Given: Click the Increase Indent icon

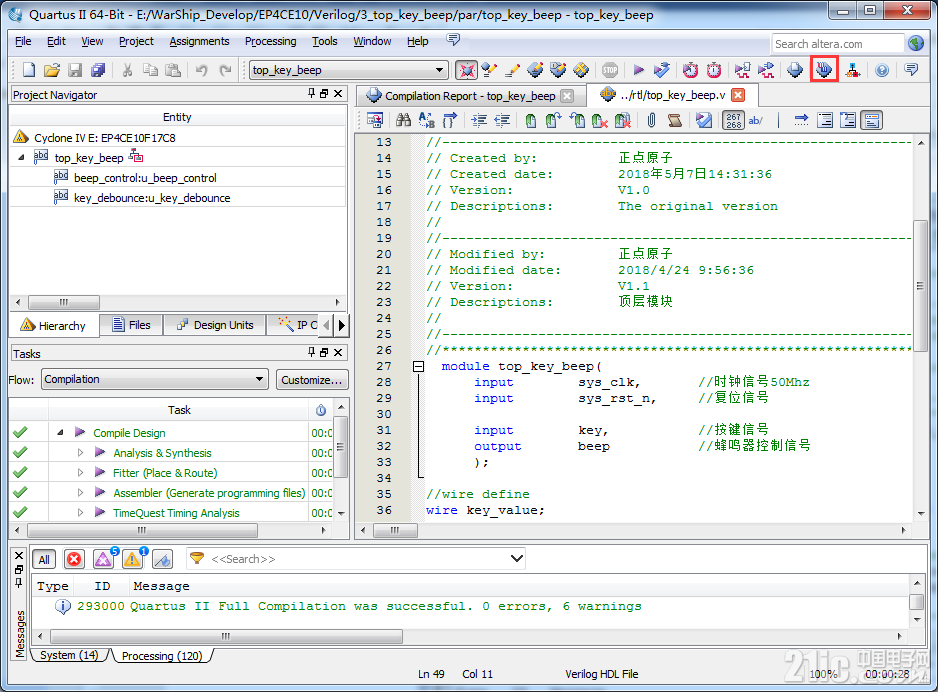Looking at the screenshot, I should point(479,120).
